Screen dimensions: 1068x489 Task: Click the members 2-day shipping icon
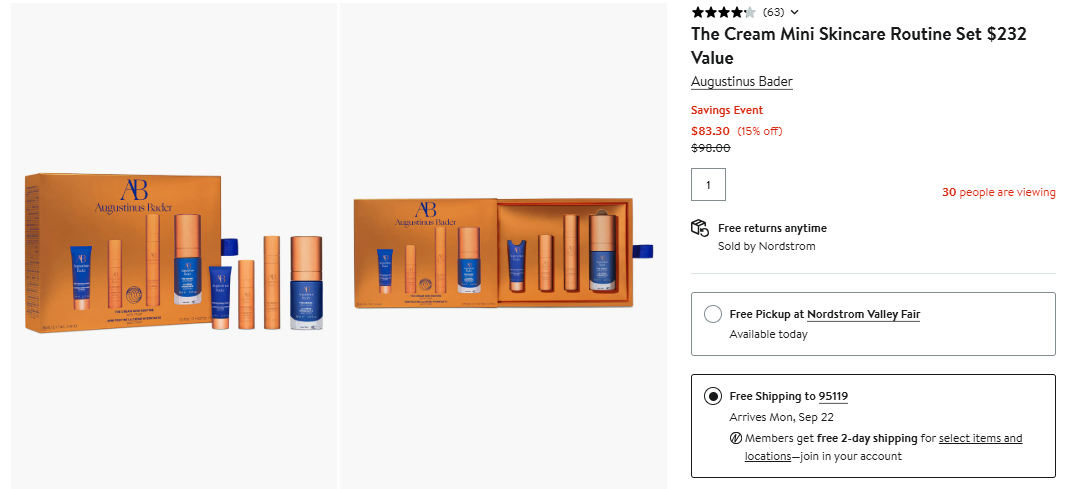736,438
